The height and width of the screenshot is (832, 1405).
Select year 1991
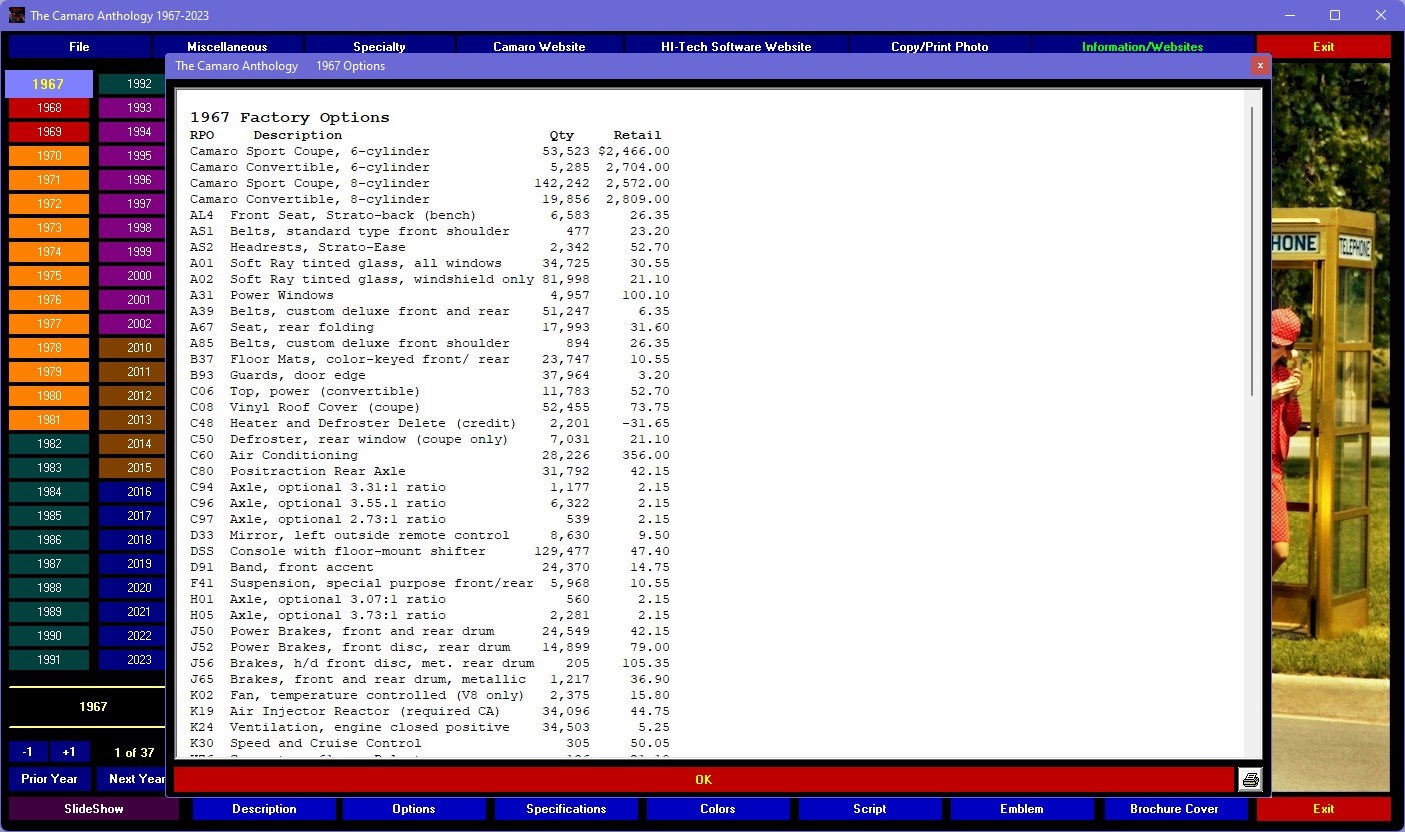[x=49, y=660]
